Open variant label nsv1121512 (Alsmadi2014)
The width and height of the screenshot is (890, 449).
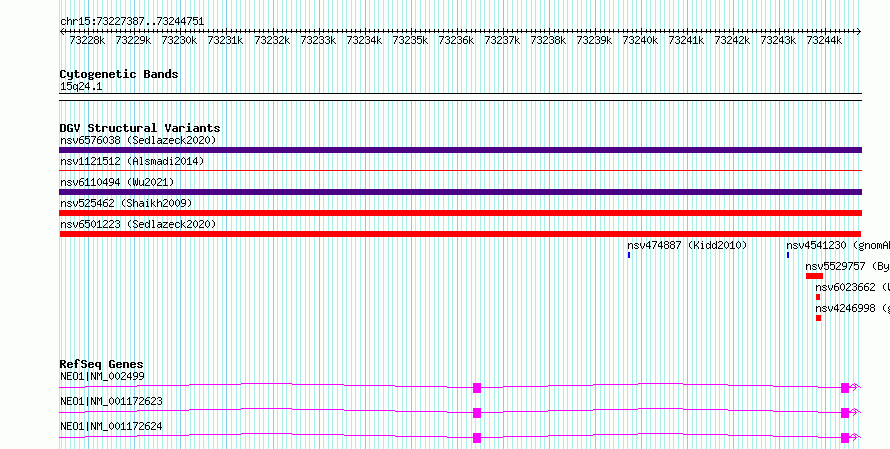[x=132, y=161]
